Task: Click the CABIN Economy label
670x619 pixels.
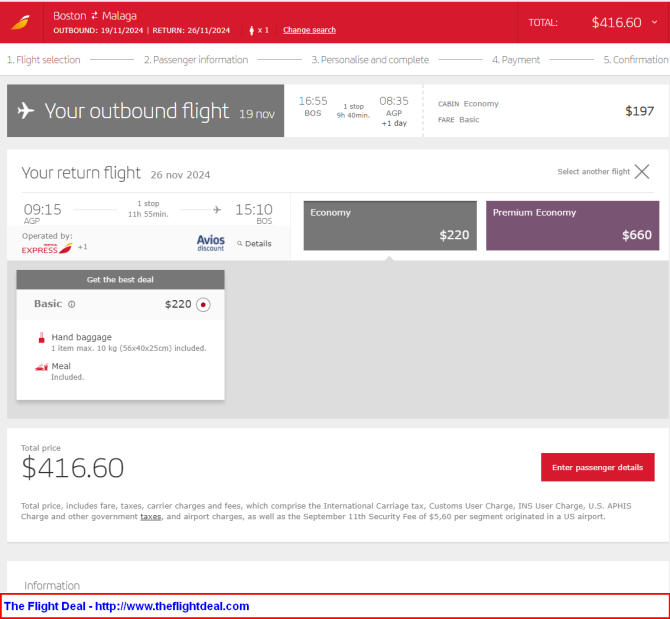Action: 468,104
